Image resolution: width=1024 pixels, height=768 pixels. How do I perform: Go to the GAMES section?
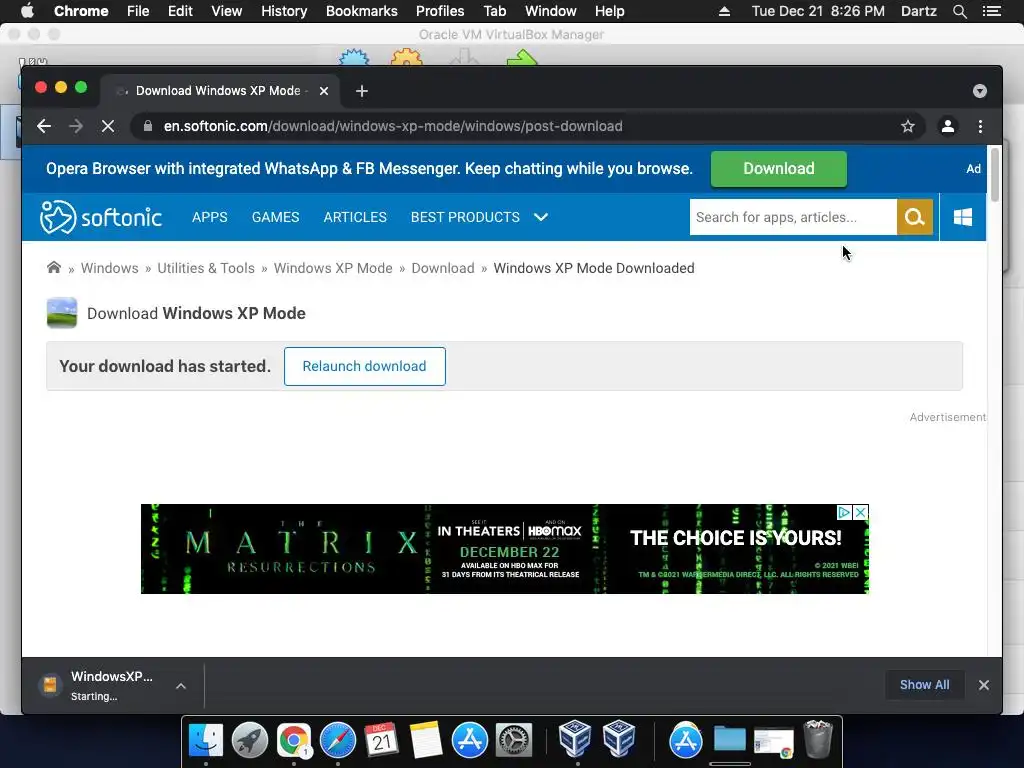click(276, 217)
